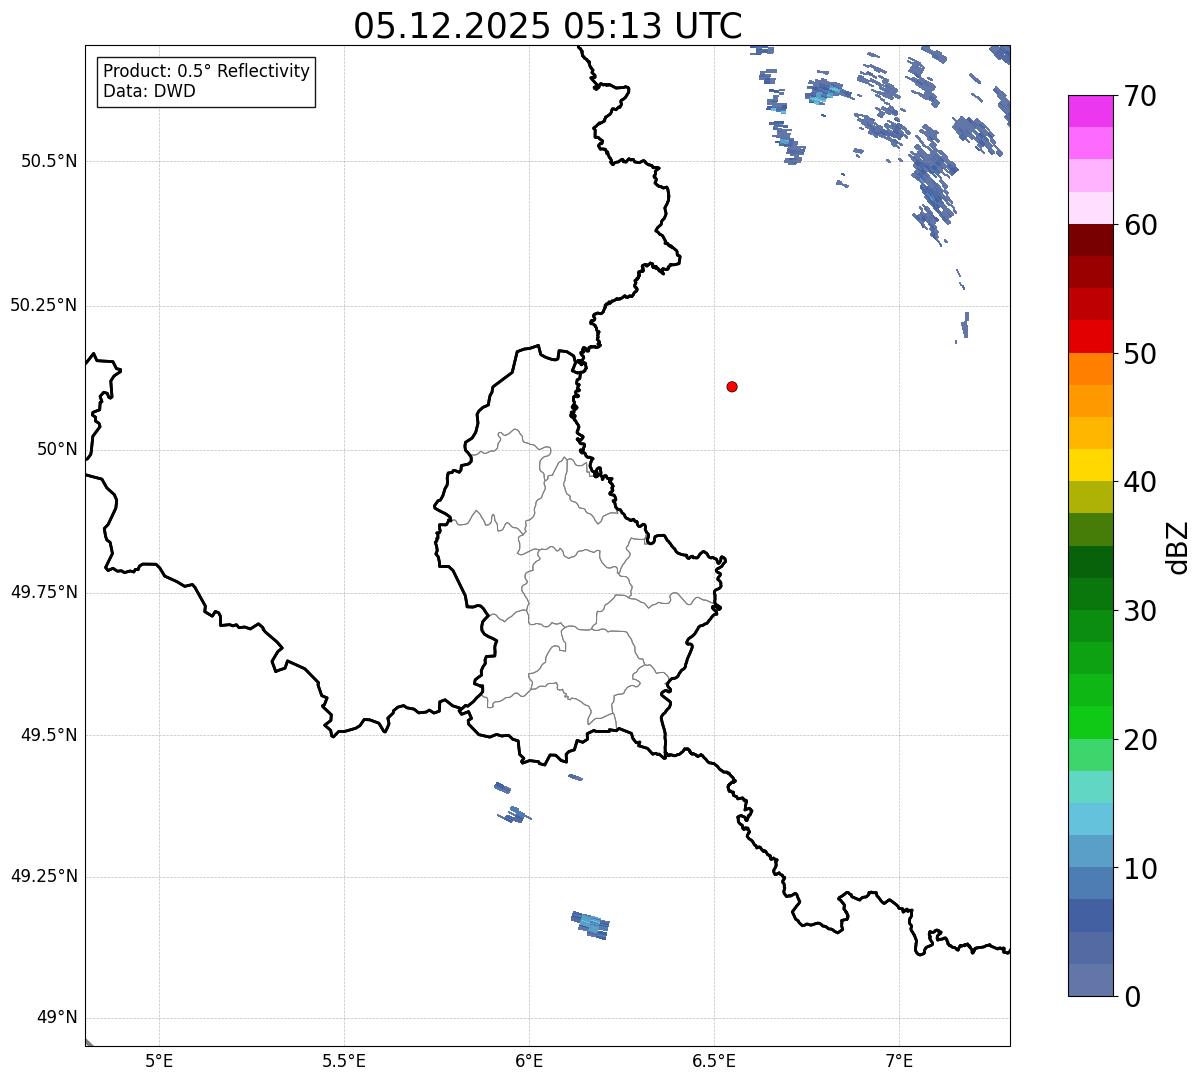Image resolution: width=1202 pixels, height=1081 pixels.
Task: Click the yellow 40 dBZ colorbar segment
Action: pyautogui.click(x=1091, y=465)
